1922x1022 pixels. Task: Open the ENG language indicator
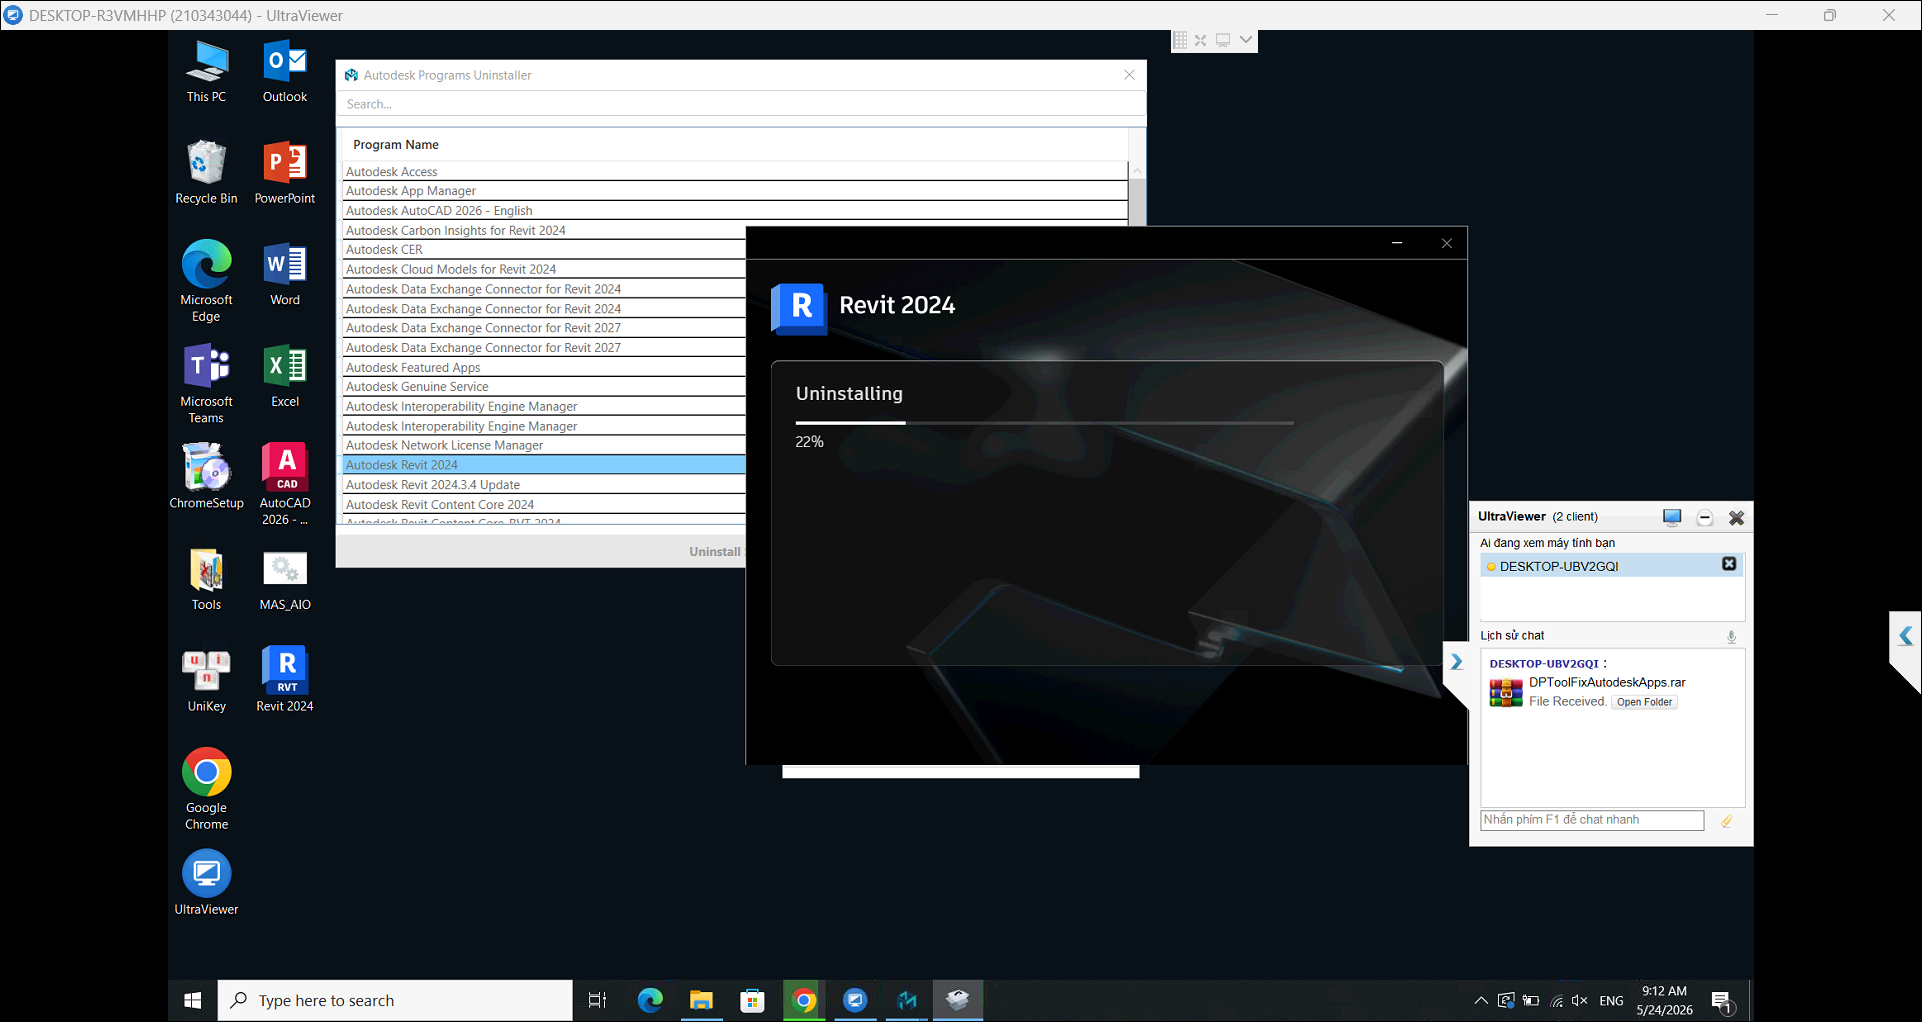click(1611, 1001)
